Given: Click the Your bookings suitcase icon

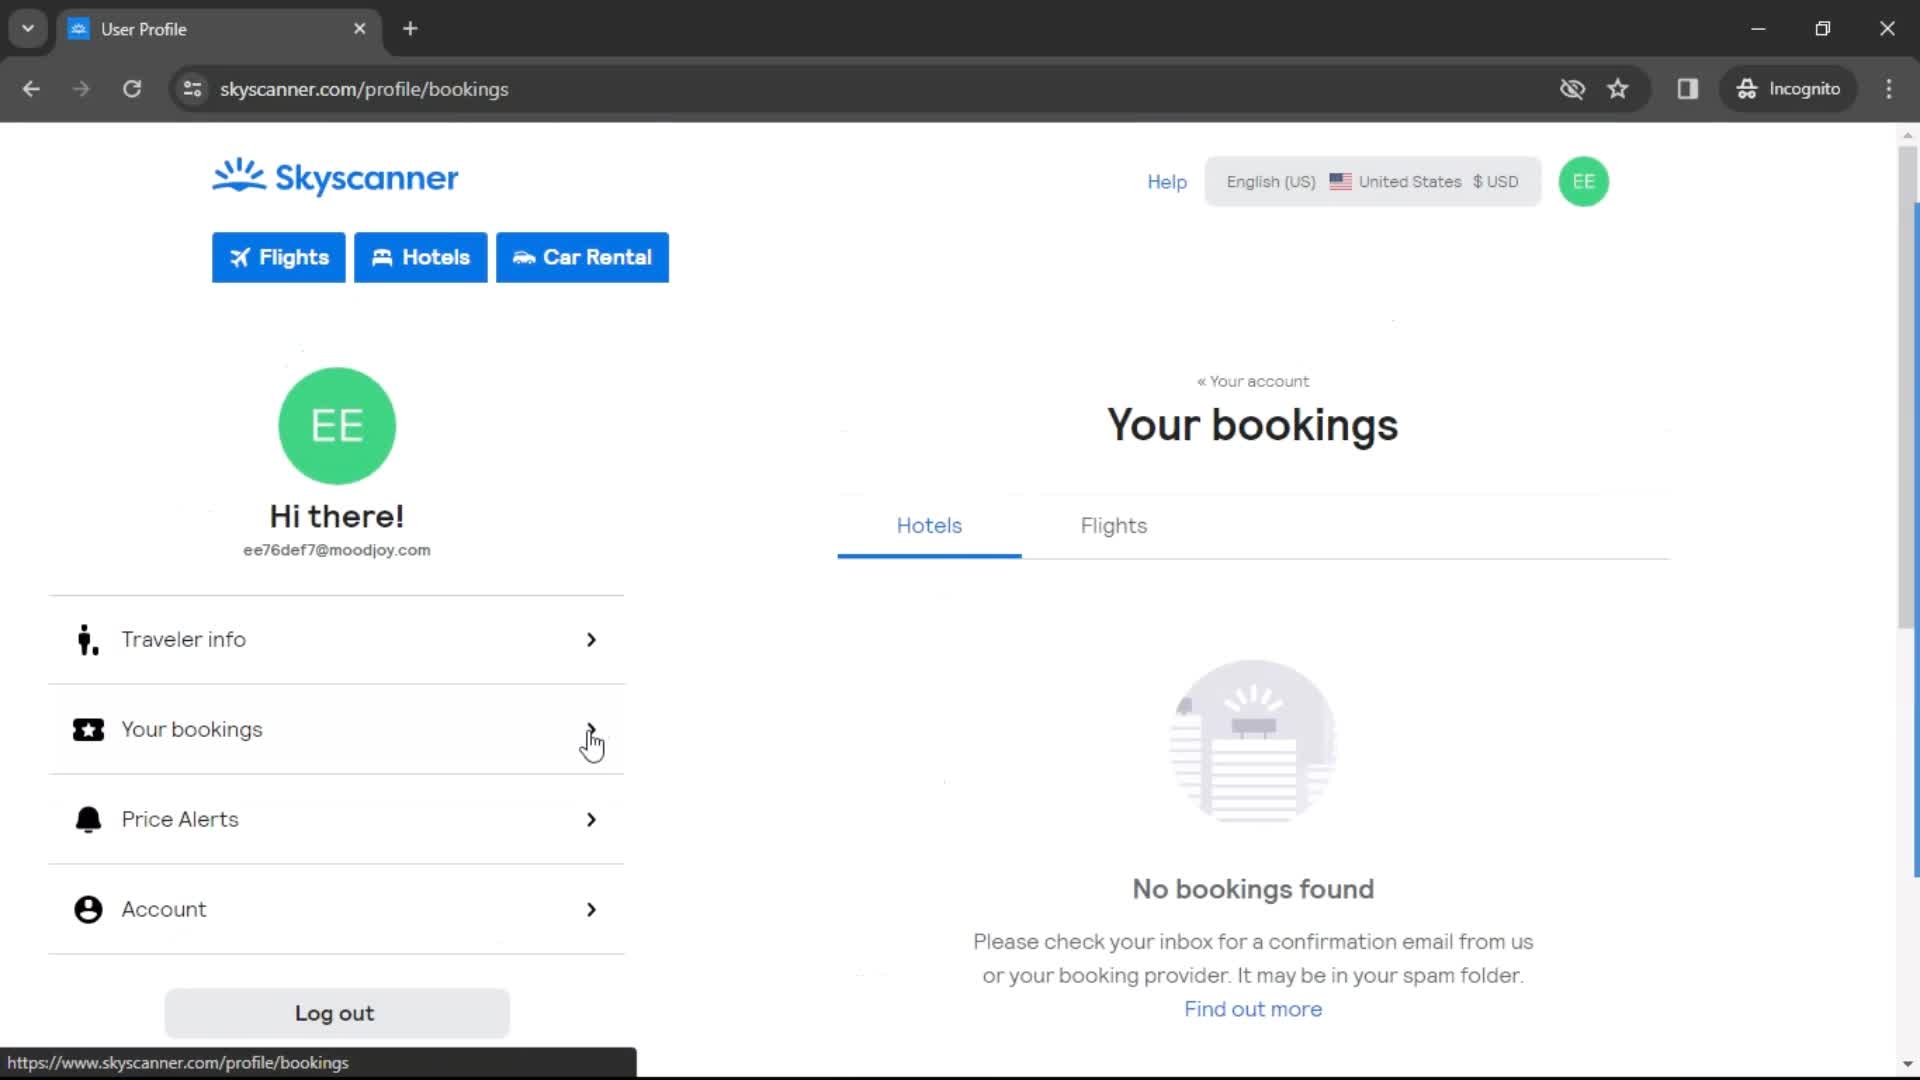Looking at the screenshot, I should (87, 729).
